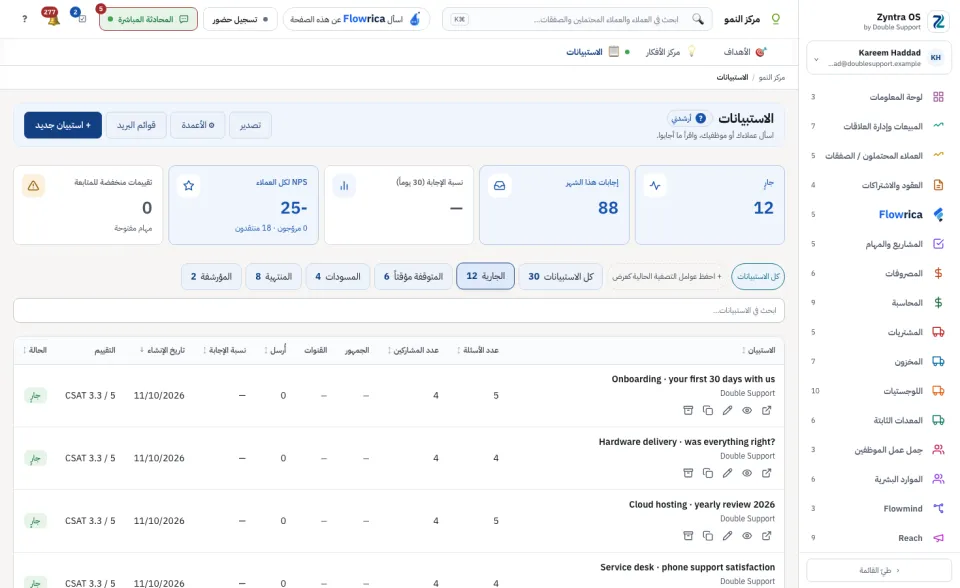Archive the Hardware delivery survey
Screen dimensions: 960x588
tap(688, 473)
